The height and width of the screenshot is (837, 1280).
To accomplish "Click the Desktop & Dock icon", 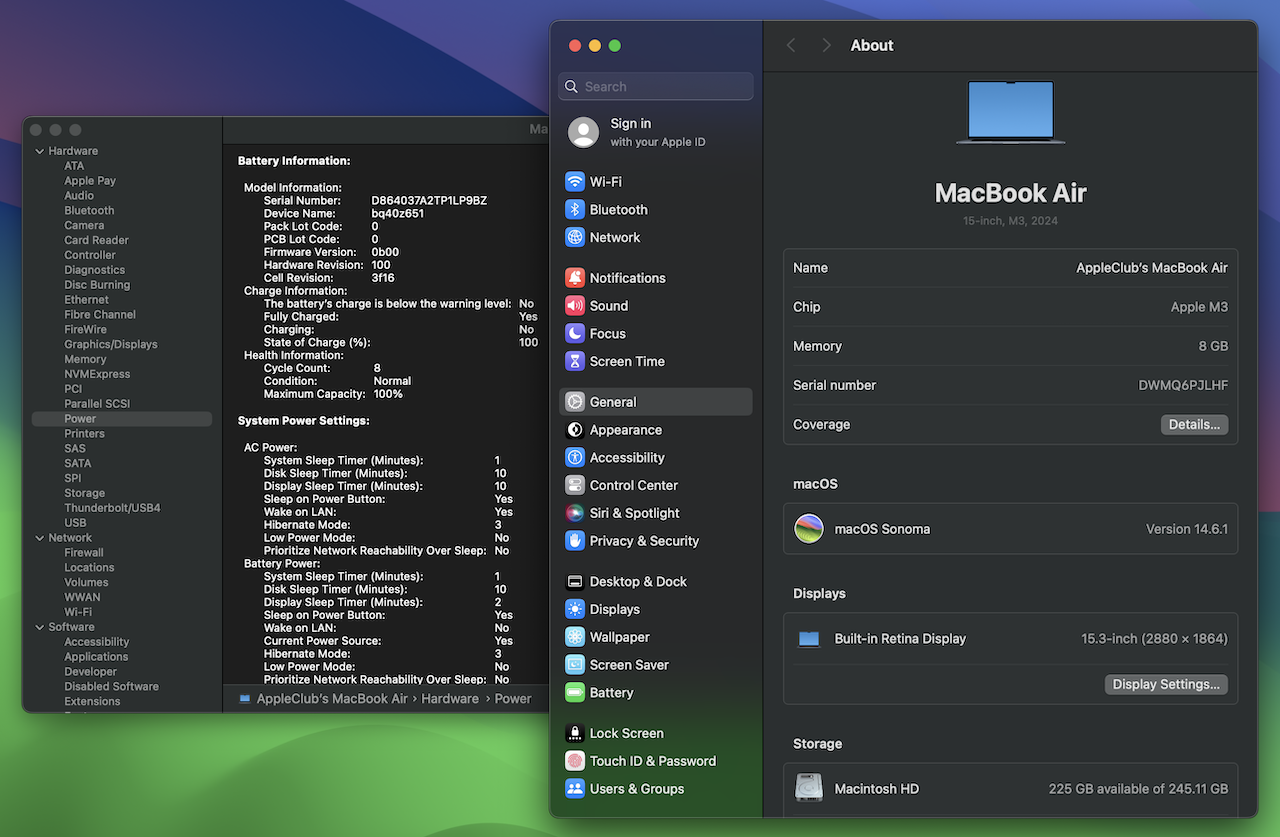I will 575,582.
